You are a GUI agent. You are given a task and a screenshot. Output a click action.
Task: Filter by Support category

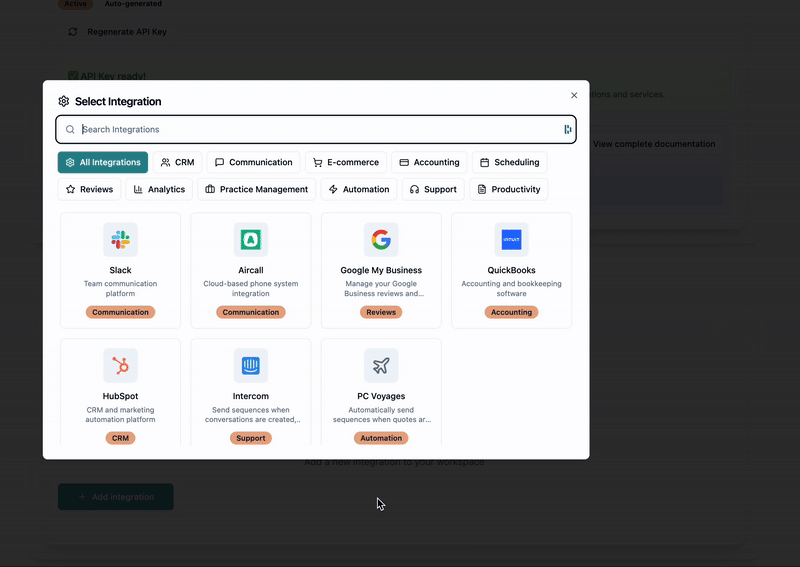pos(433,189)
